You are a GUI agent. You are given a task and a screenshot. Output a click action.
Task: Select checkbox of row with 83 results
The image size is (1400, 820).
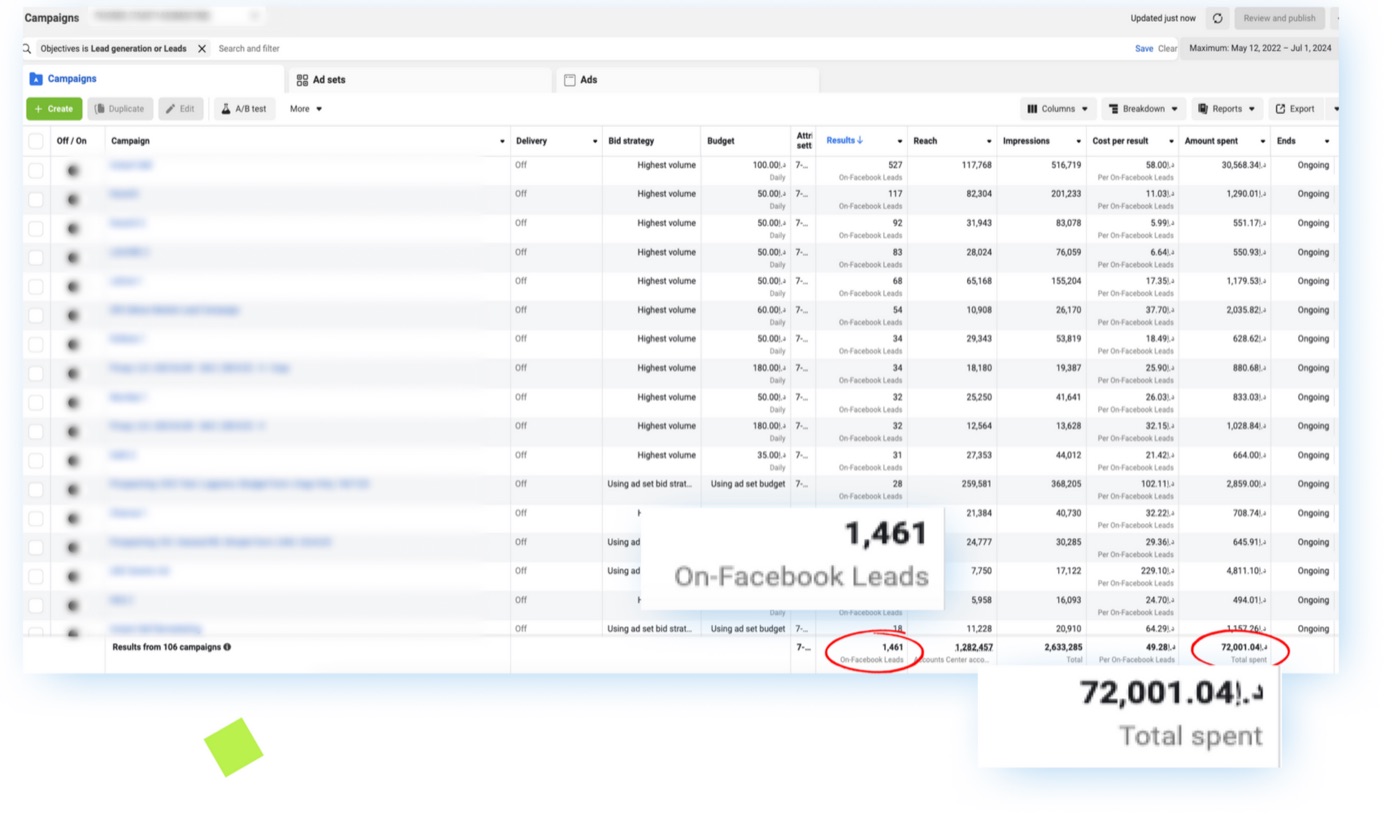tap(36, 257)
